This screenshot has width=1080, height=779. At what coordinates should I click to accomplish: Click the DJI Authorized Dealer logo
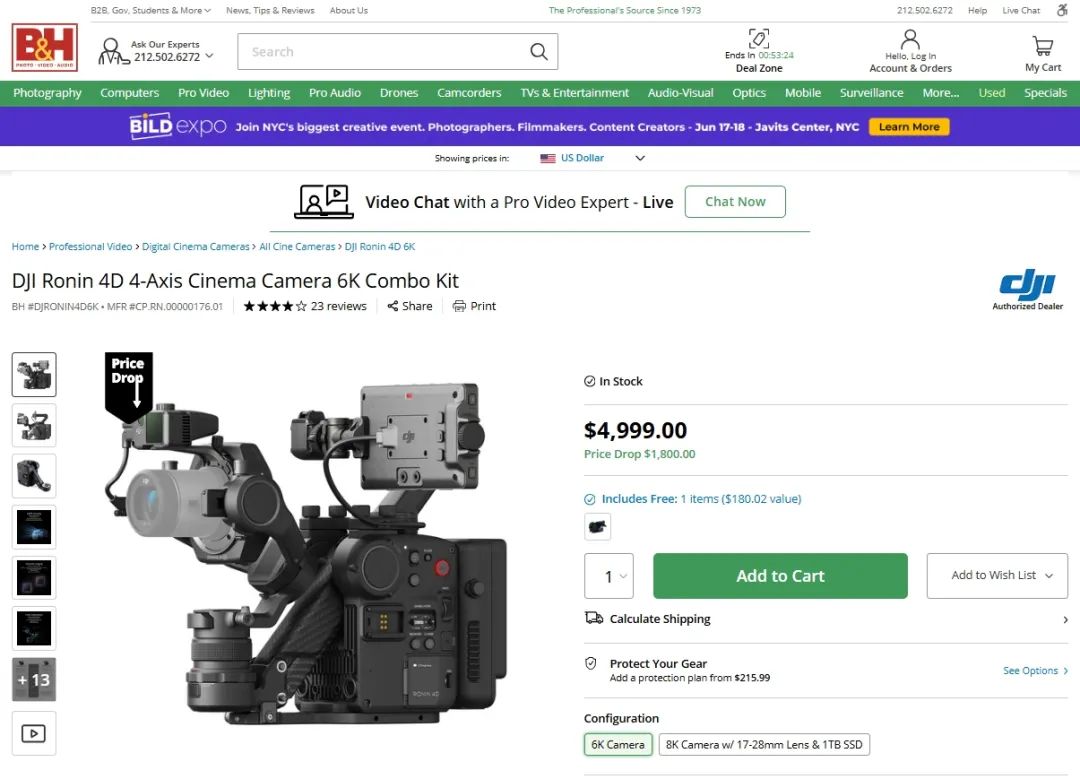1027,289
